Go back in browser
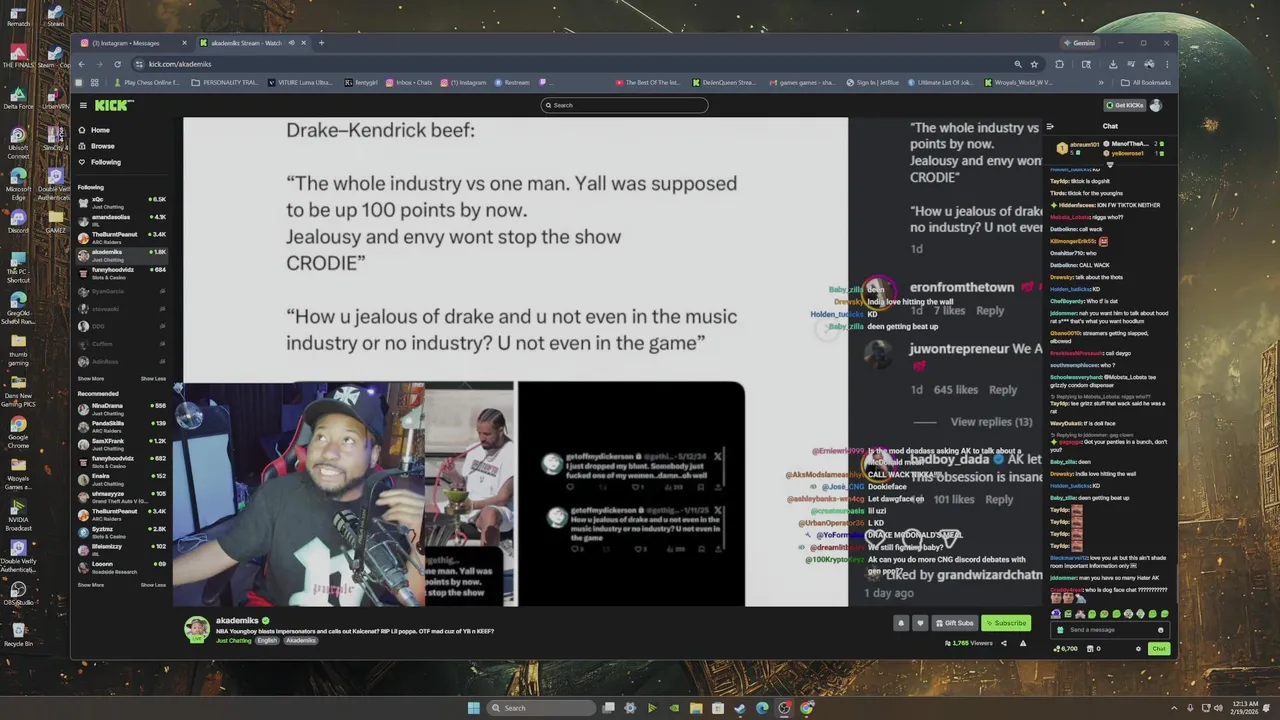 [82, 64]
